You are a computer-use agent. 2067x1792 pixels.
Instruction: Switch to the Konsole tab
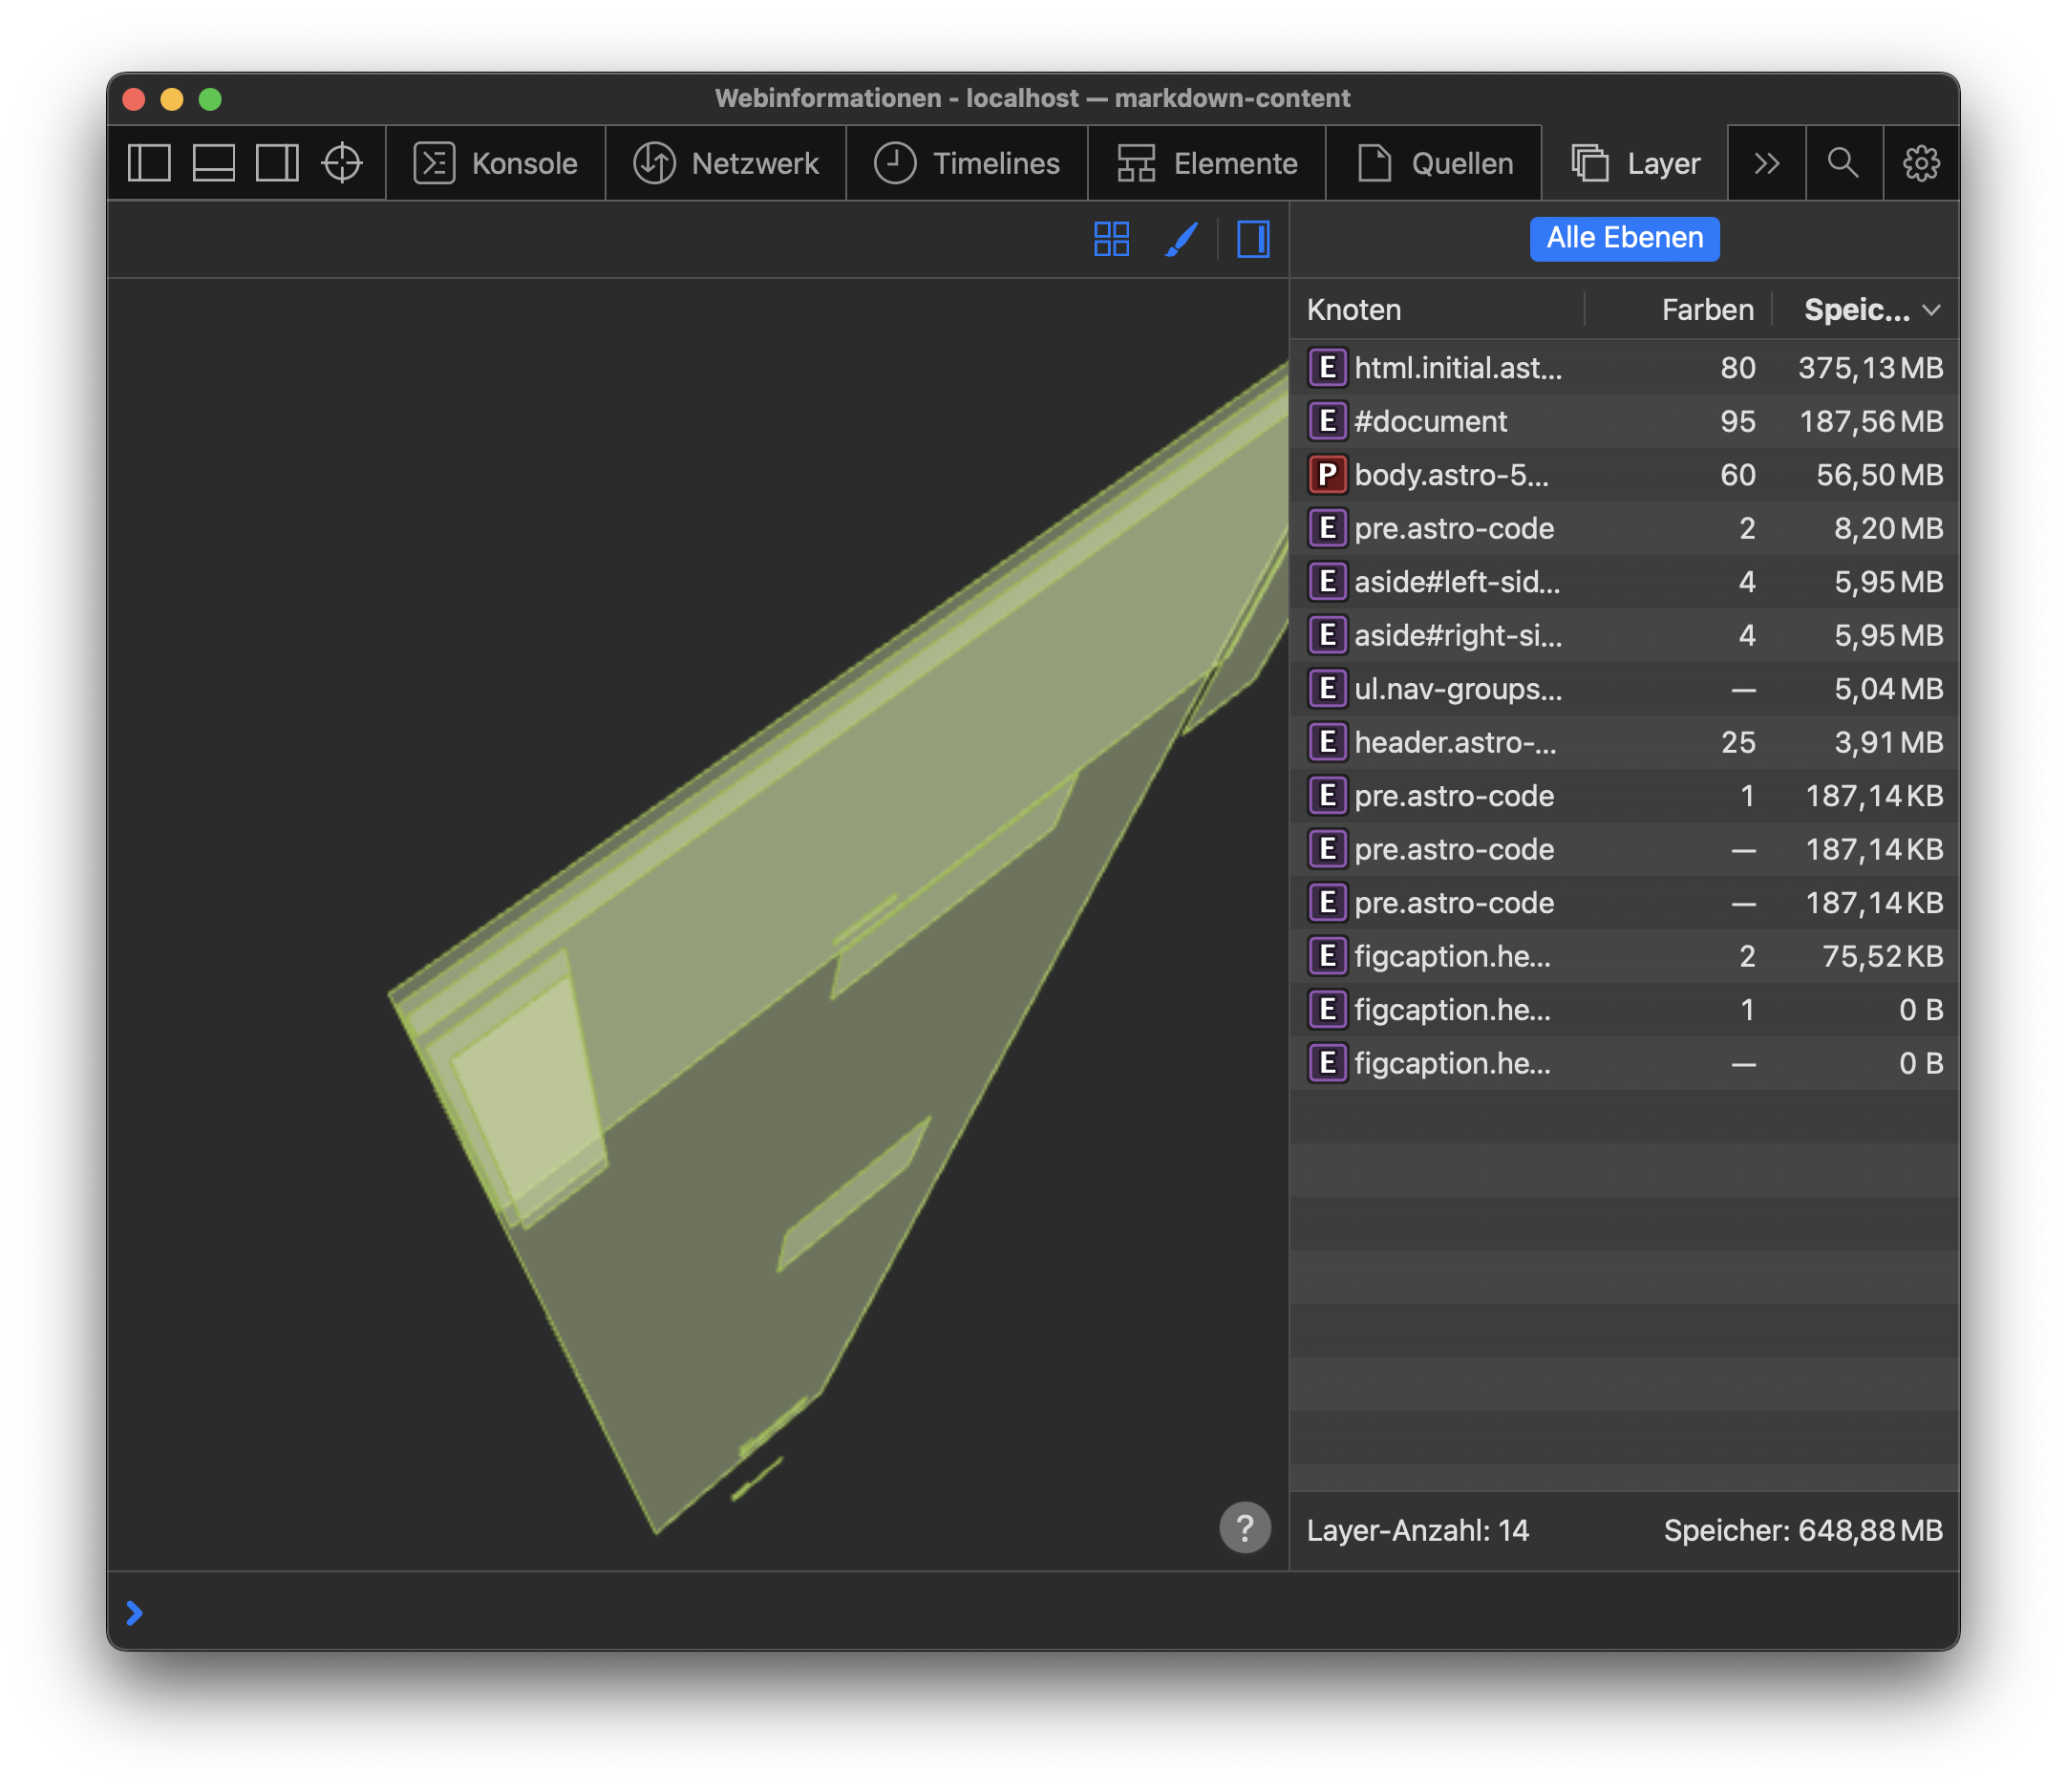[496, 163]
